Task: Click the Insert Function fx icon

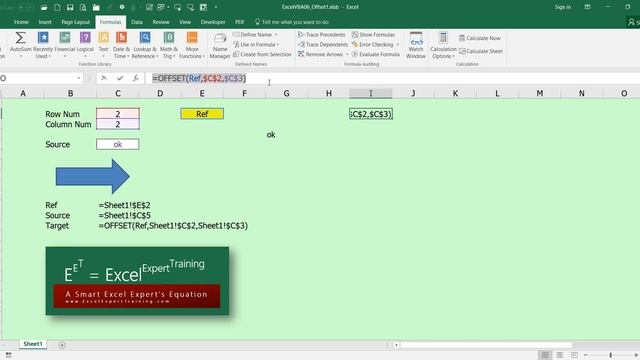Action: (x=136, y=78)
